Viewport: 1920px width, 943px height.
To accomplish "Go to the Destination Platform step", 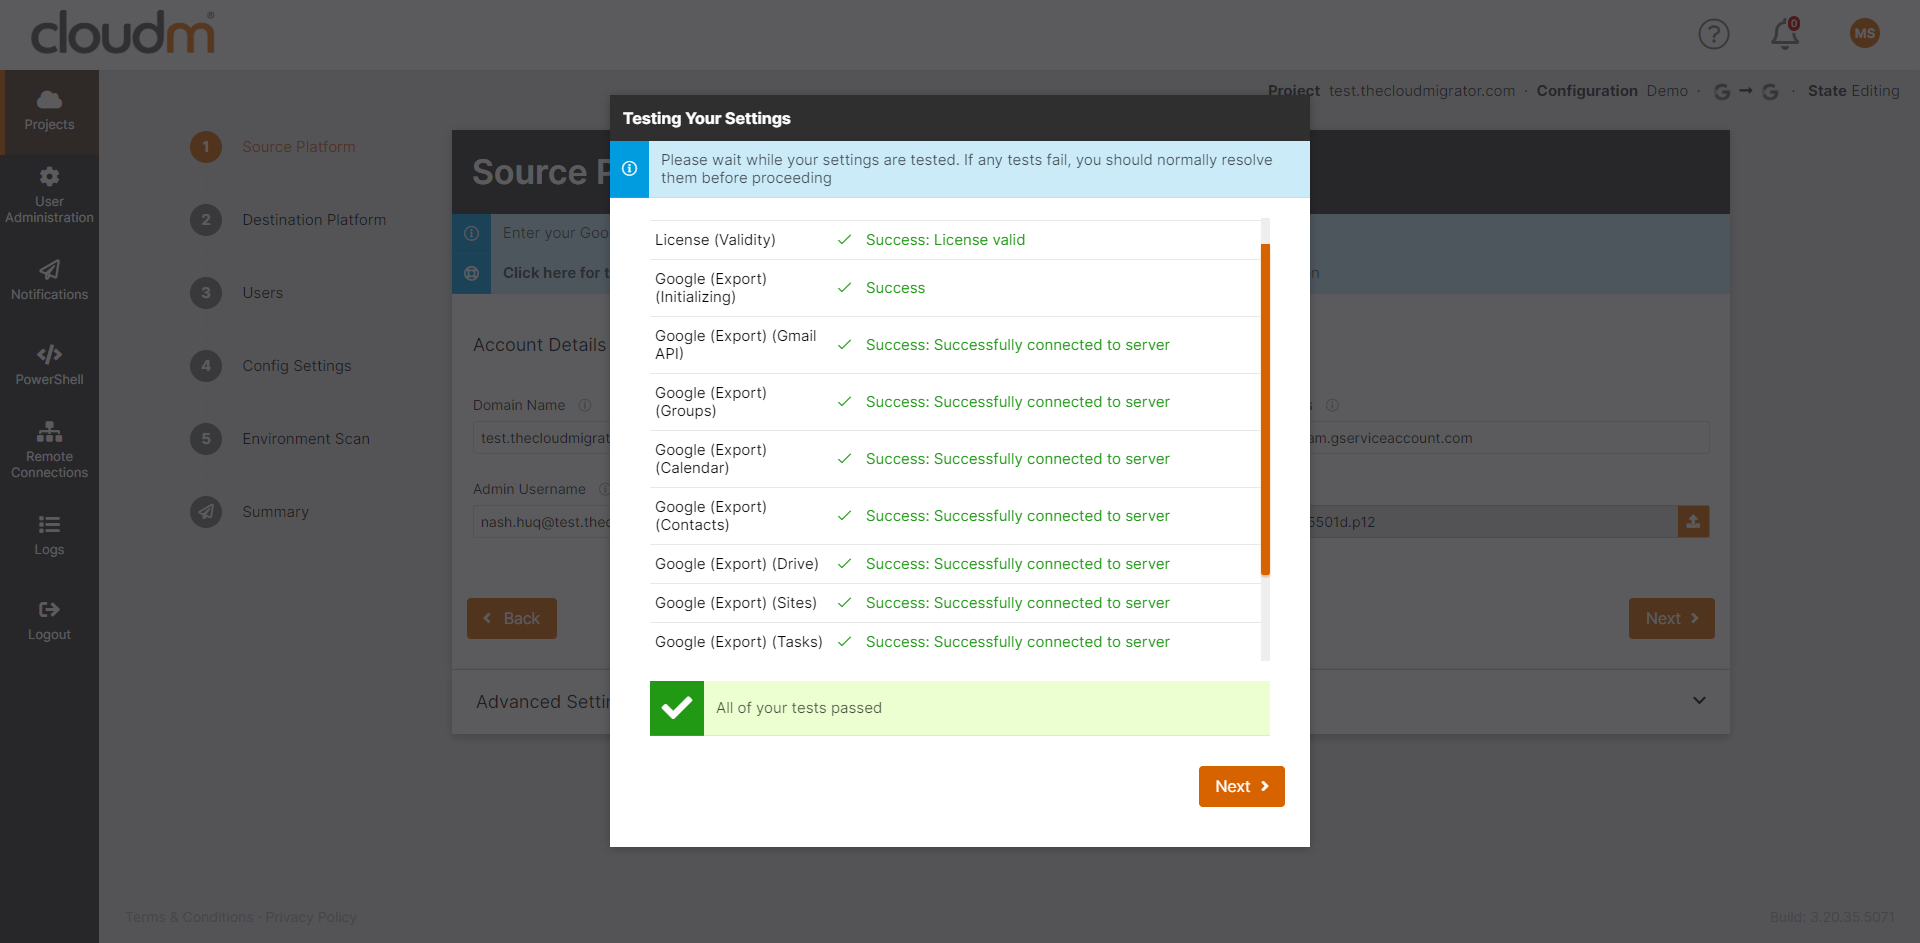I will coord(314,219).
